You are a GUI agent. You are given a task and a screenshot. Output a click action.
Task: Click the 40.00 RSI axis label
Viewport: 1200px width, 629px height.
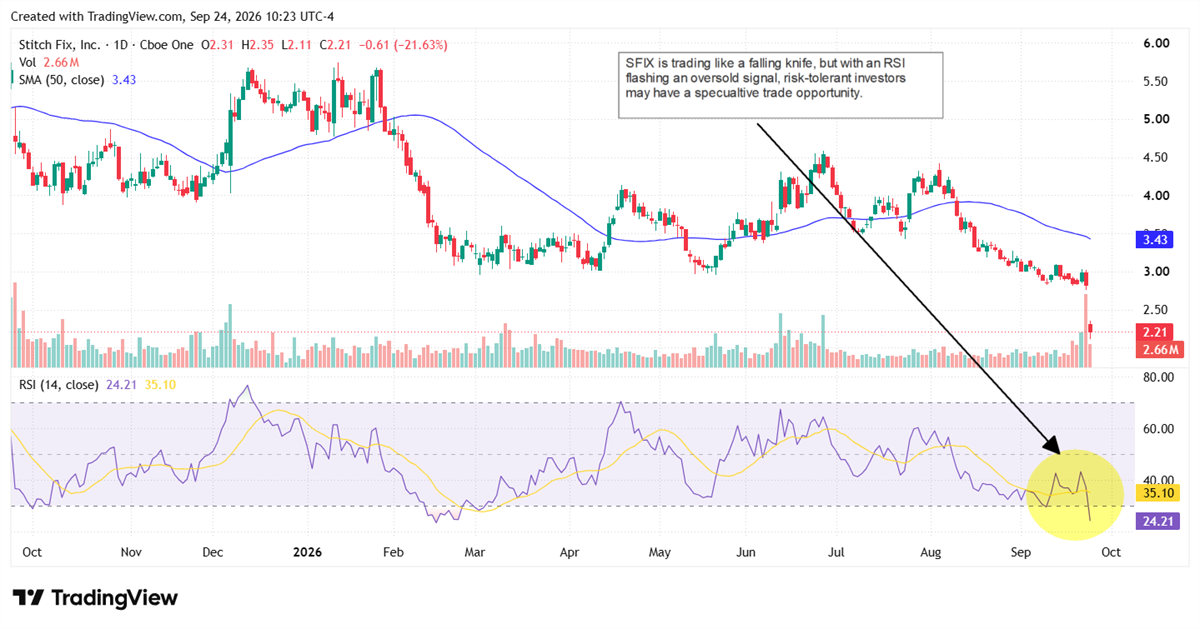pos(1158,480)
